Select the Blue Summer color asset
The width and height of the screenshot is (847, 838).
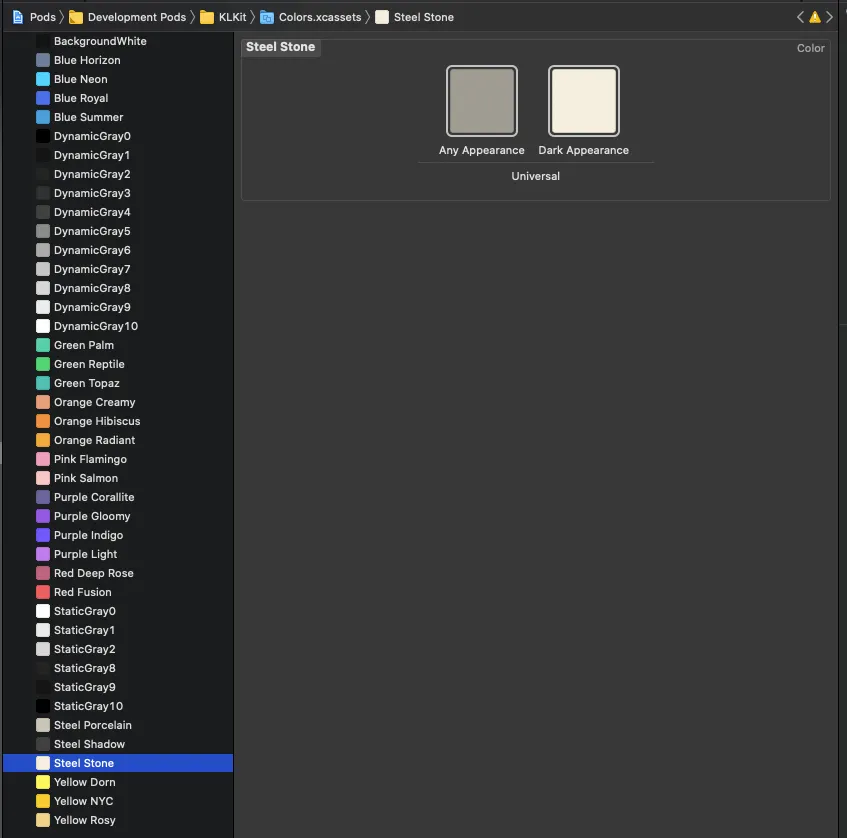118,117
